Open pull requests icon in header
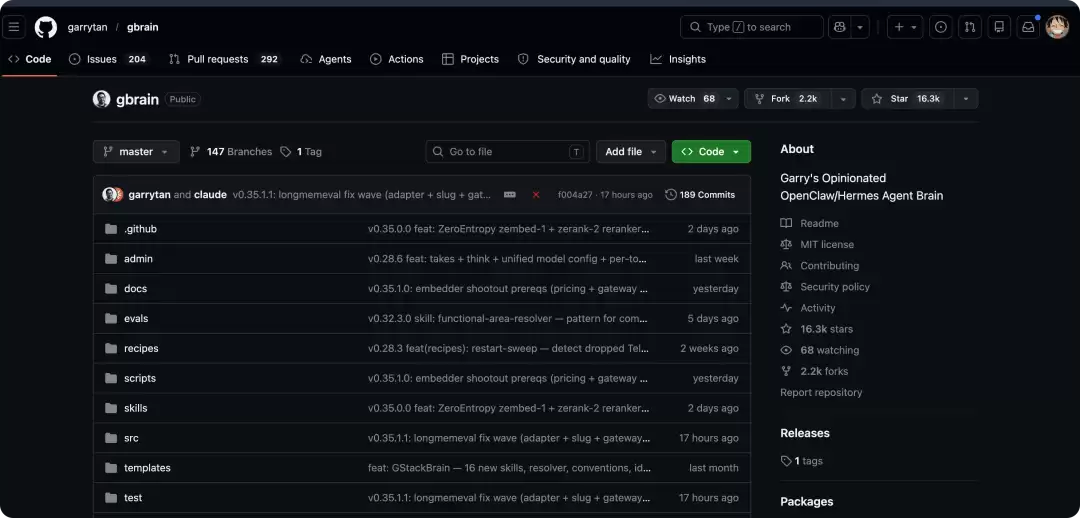Image resolution: width=1080 pixels, height=518 pixels. [x=970, y=27]
